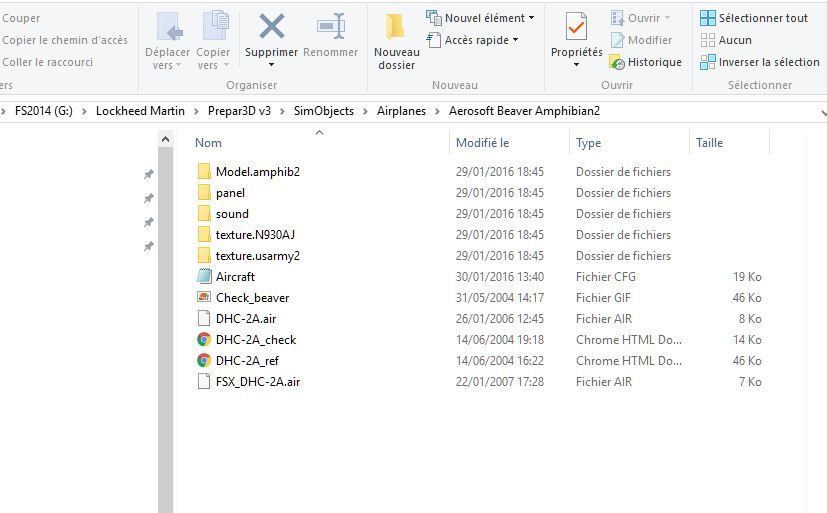
Task: Click the Check_beaver GIF icon
Action: click(x=204, y=297)
